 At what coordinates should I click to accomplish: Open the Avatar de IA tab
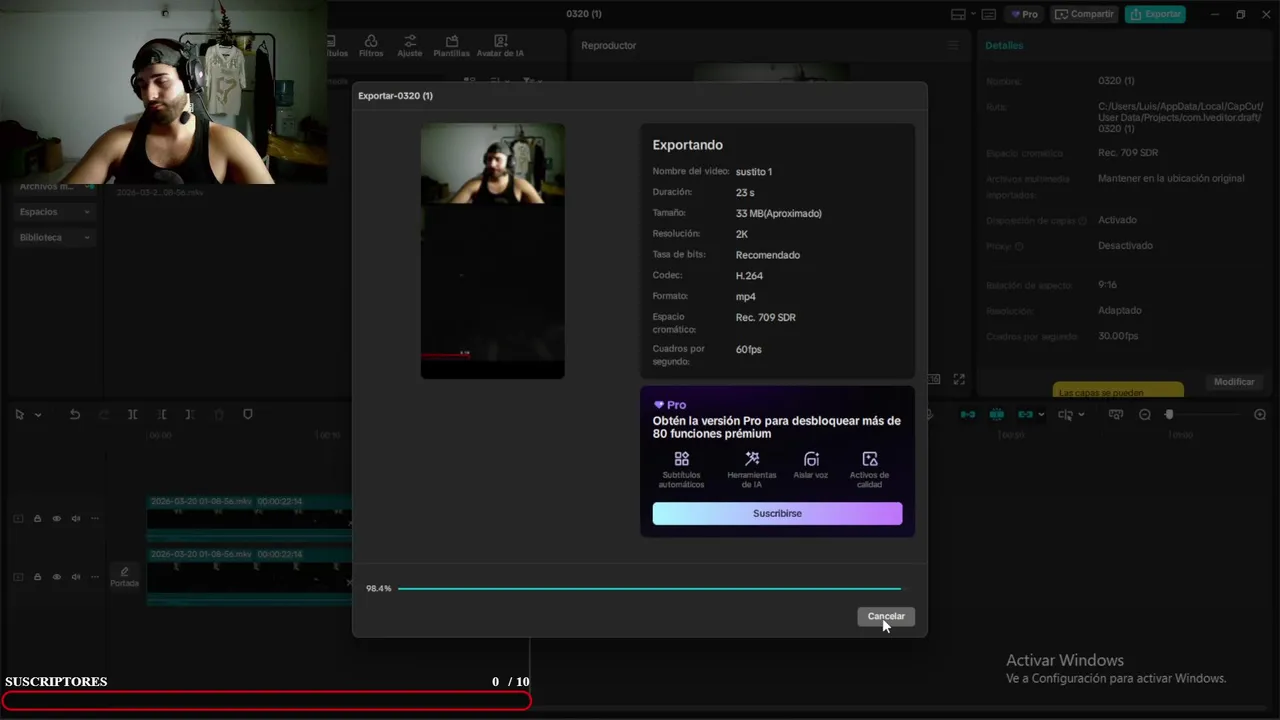click(x=500, y=46)
